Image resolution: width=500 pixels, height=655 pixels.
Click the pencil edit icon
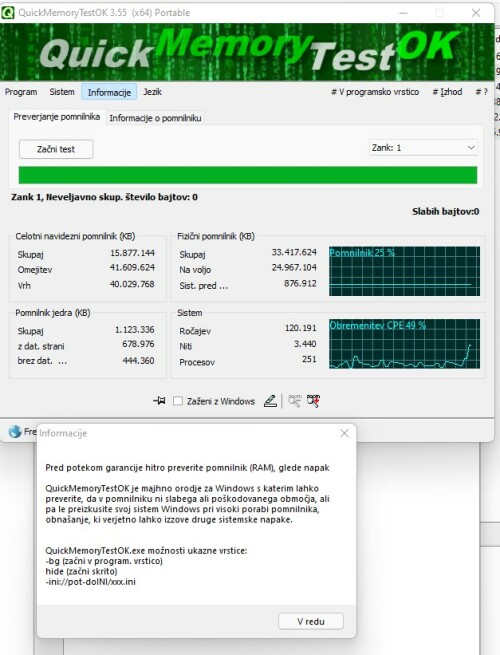(270, 401)
